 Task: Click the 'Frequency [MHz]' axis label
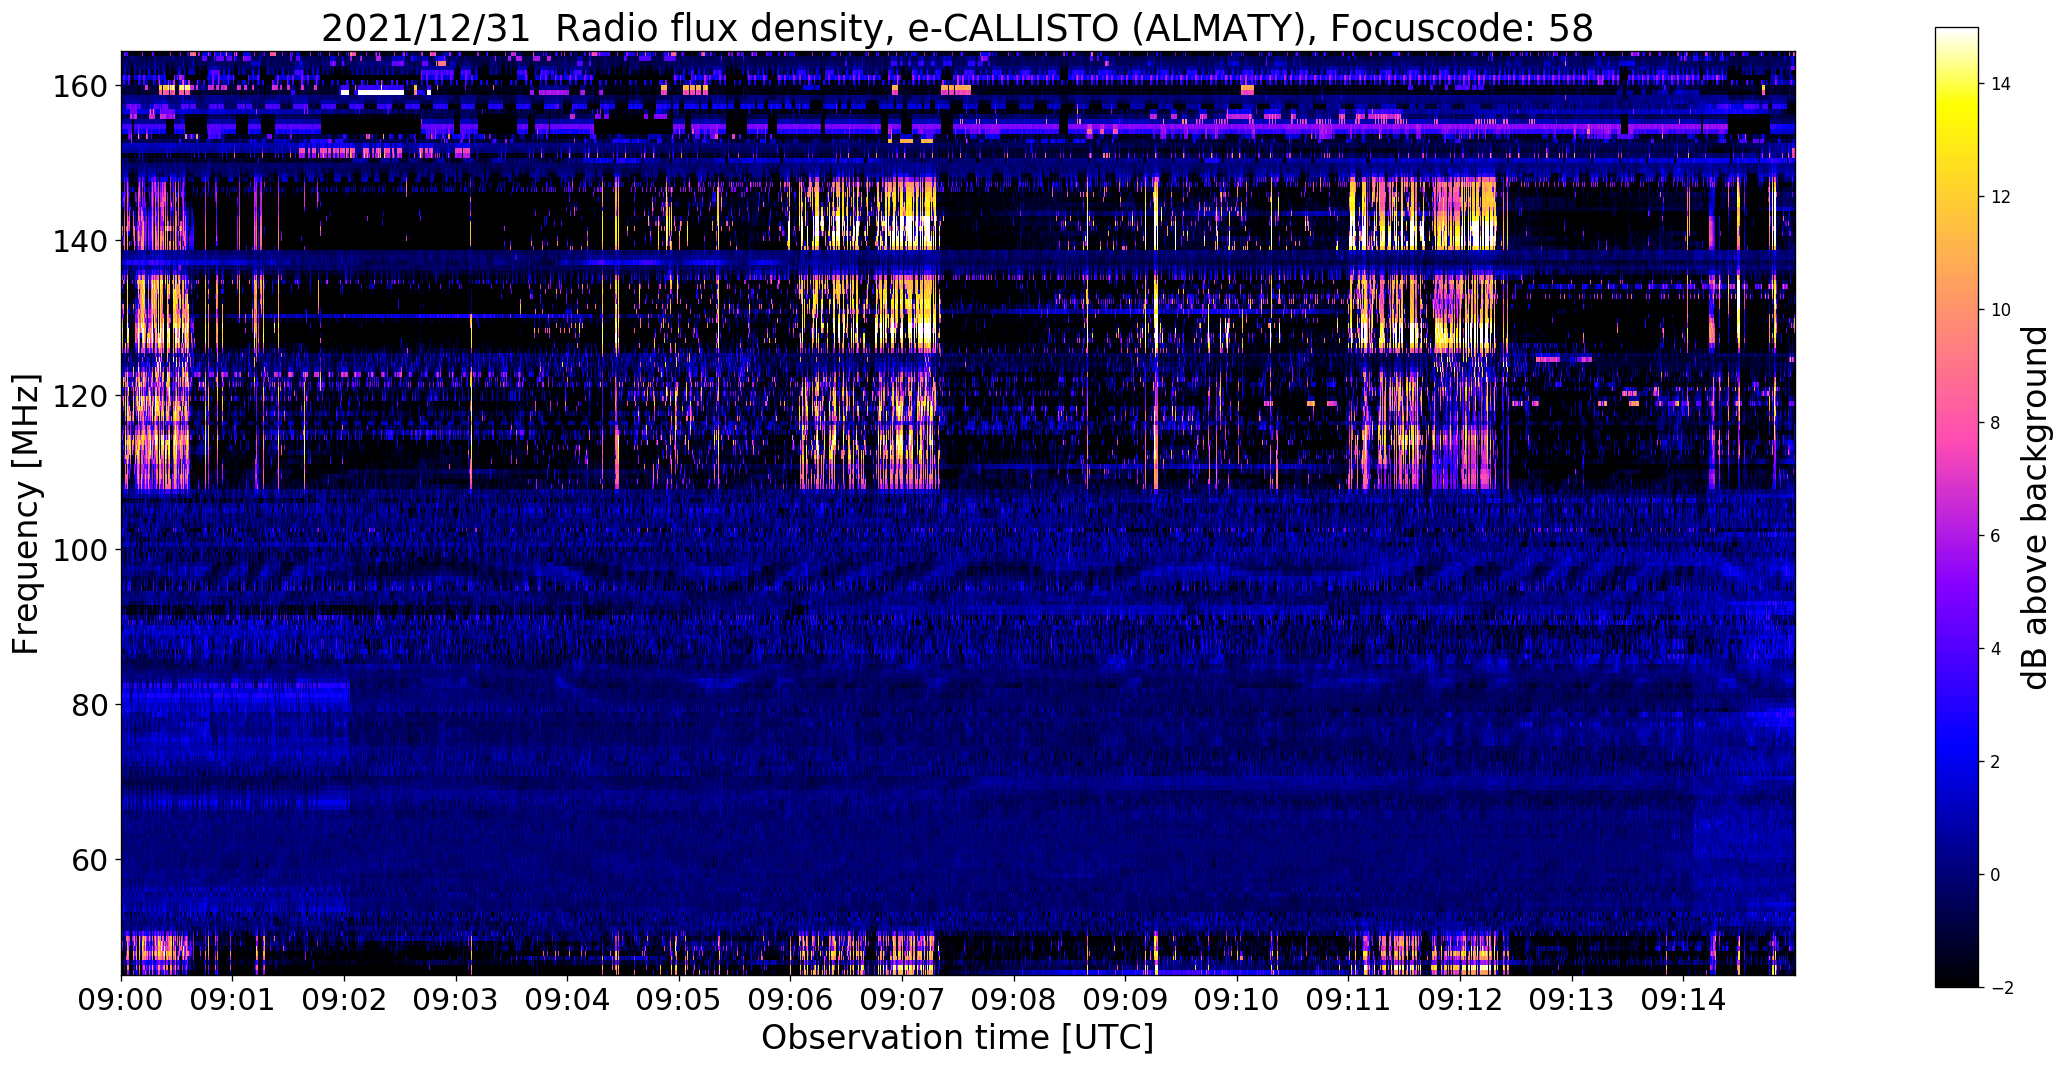click(x=26, y=514)
